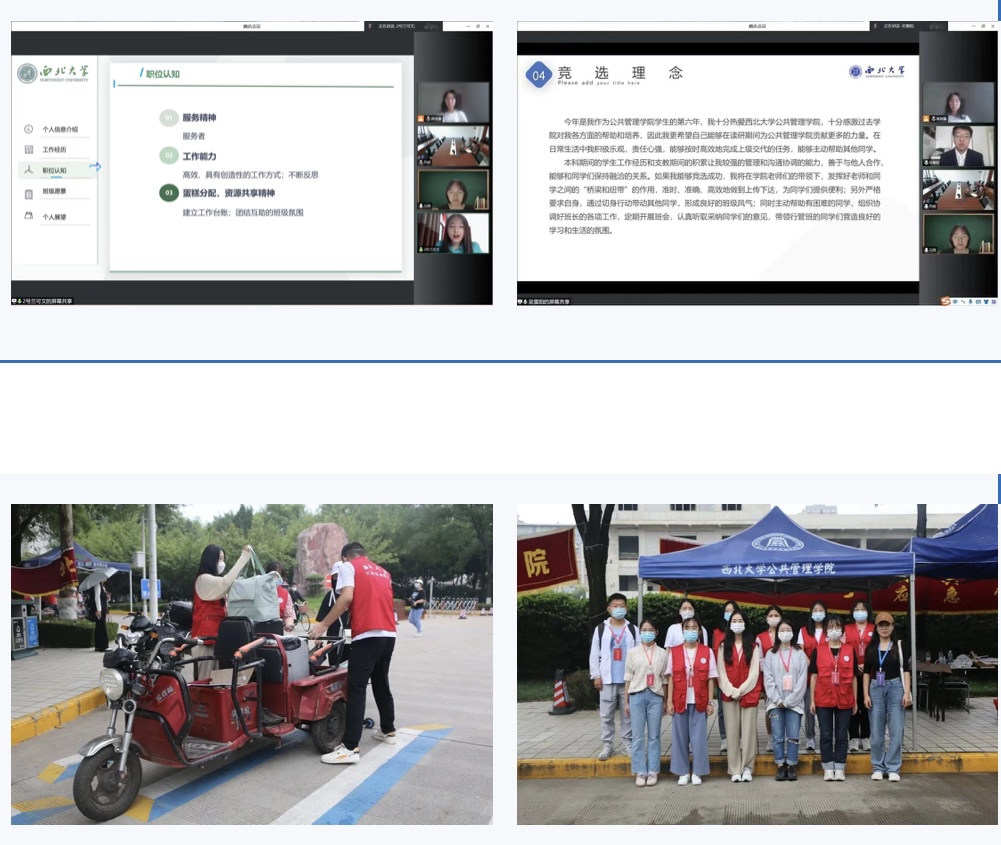
Task: Click the 职位认知 sidebar icon
Action: 28,171
